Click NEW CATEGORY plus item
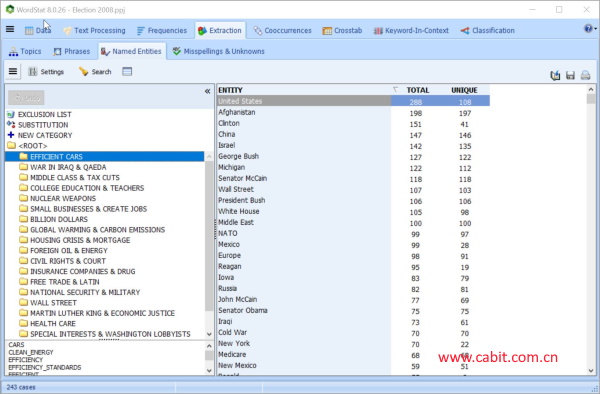Viewport: 600px width, 394px height. coord(39,135)
